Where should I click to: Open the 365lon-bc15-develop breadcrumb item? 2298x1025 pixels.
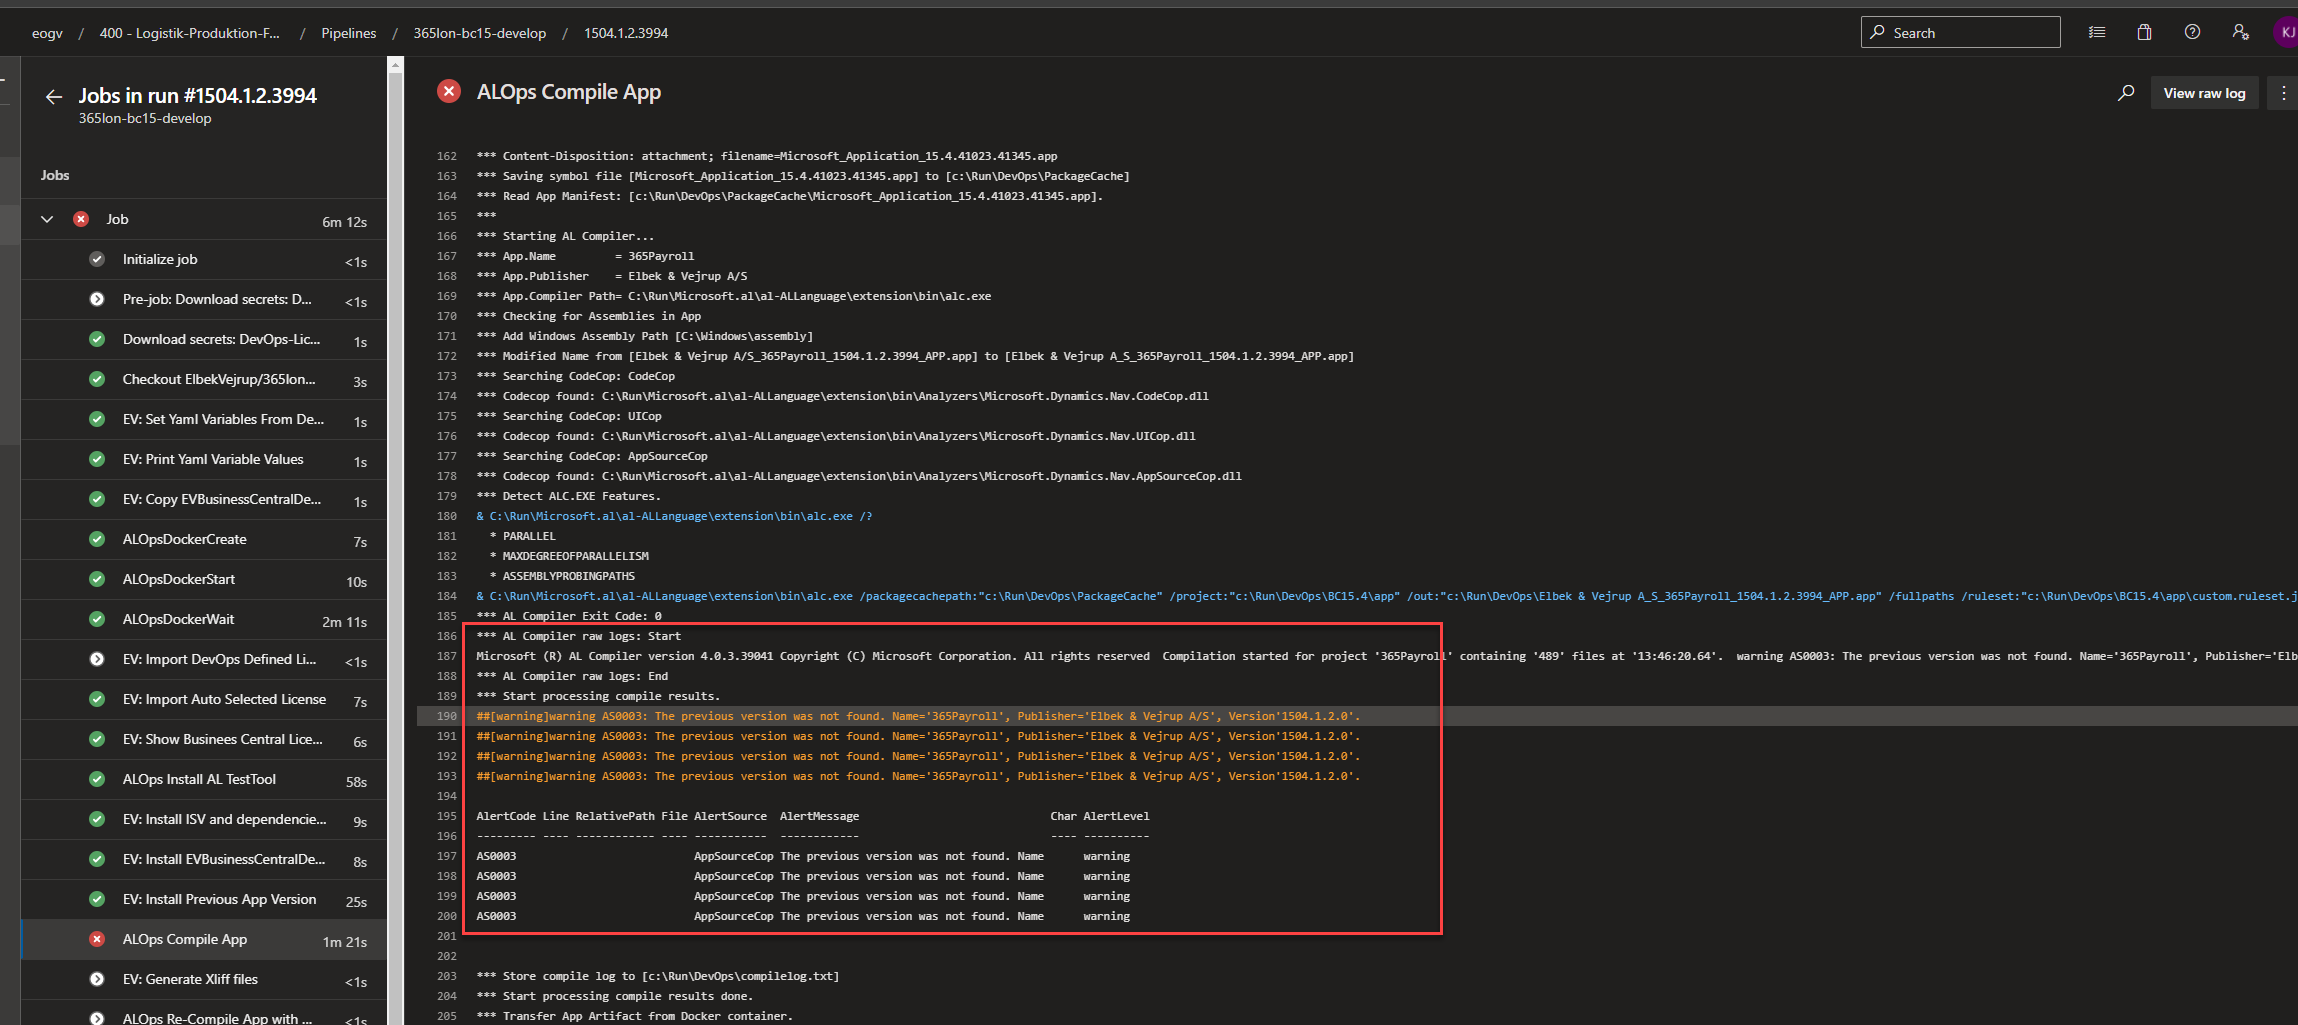[481, 32]
